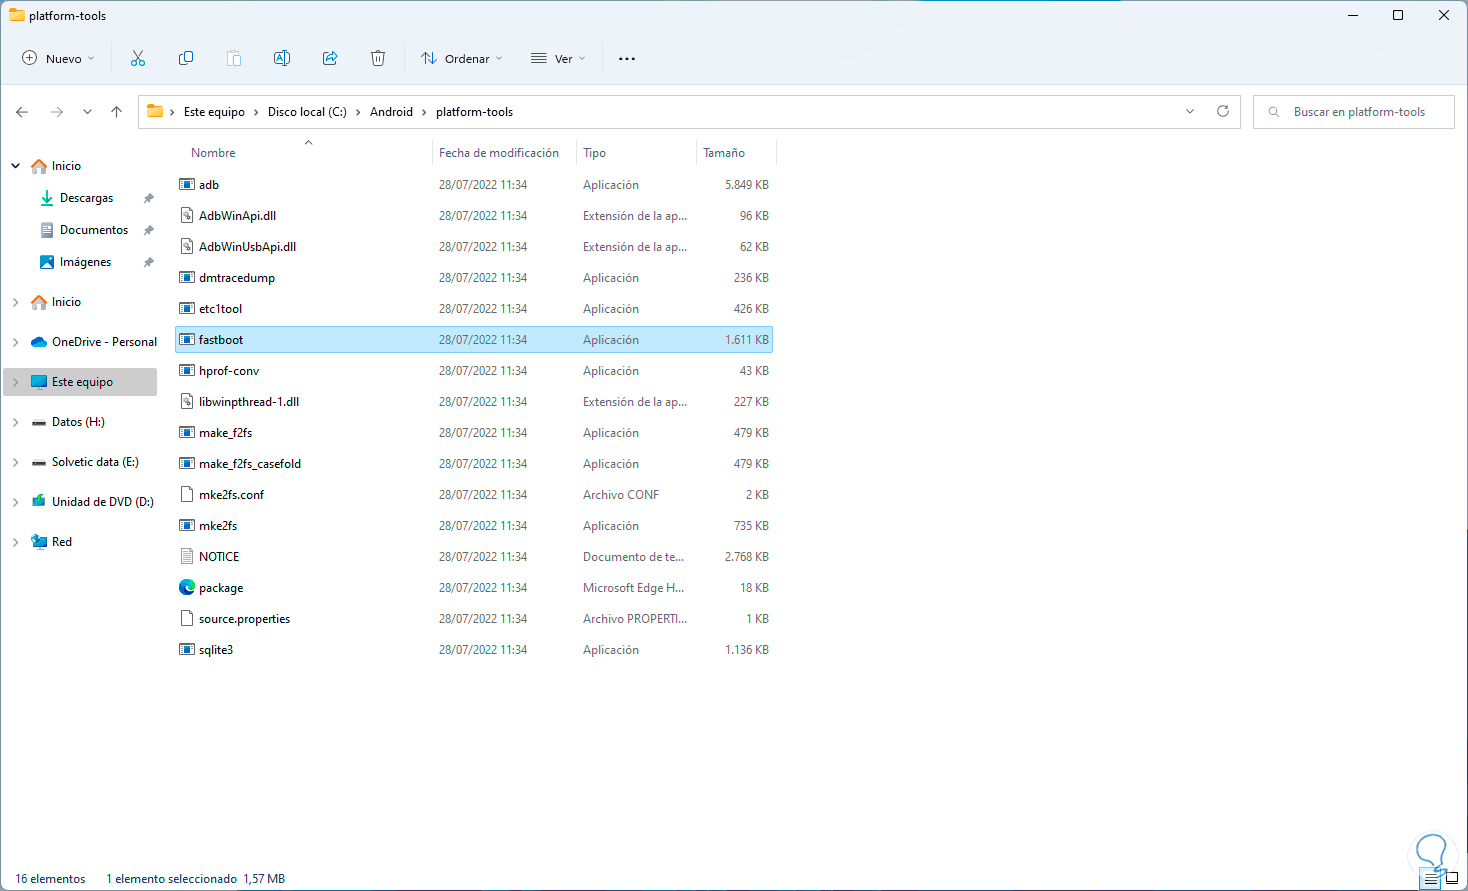Unpin Imágenes from quick access
The height and width of the screenshot is (891, 1468).
[149, 262]
